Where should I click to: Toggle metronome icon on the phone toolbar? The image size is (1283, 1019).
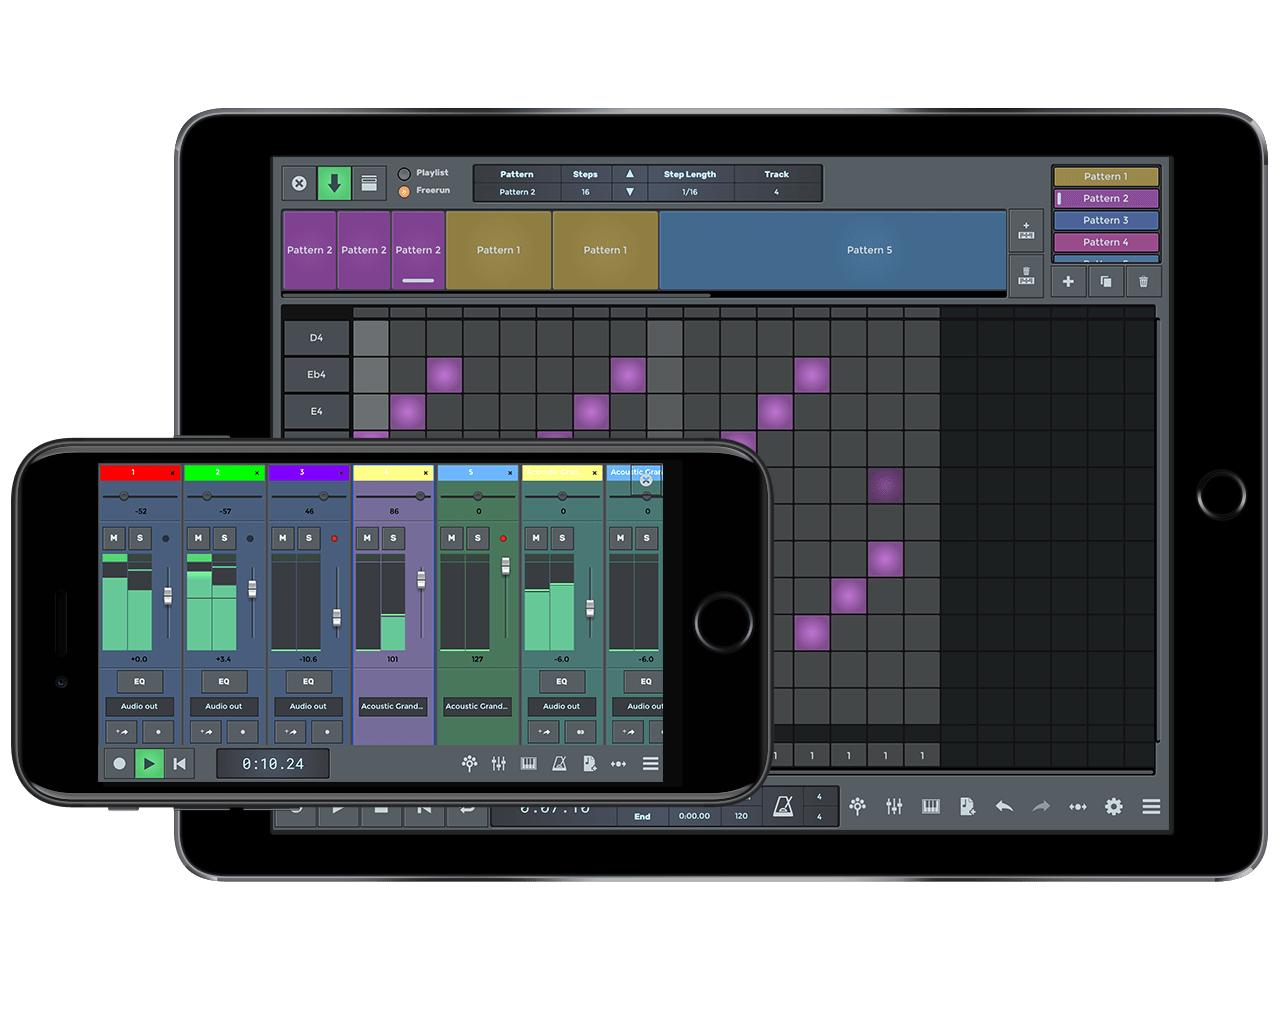click(x=559, y=764)
